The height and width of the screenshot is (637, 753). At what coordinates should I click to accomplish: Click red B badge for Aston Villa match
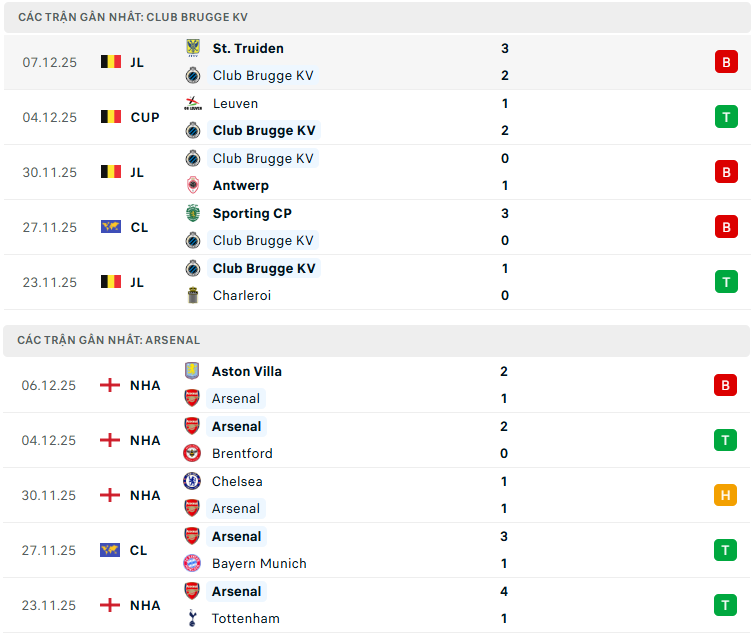[726, 385]
